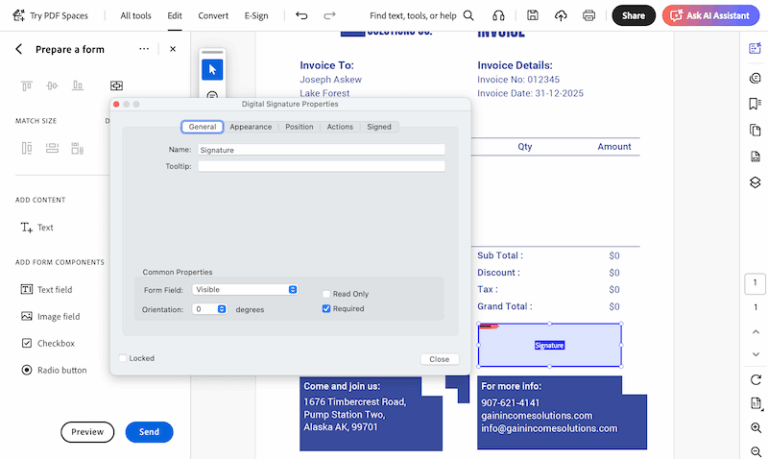Click the Undo arrow in the toolbar
The width and height of the screenshot is (768, 459).
(302, 16)
